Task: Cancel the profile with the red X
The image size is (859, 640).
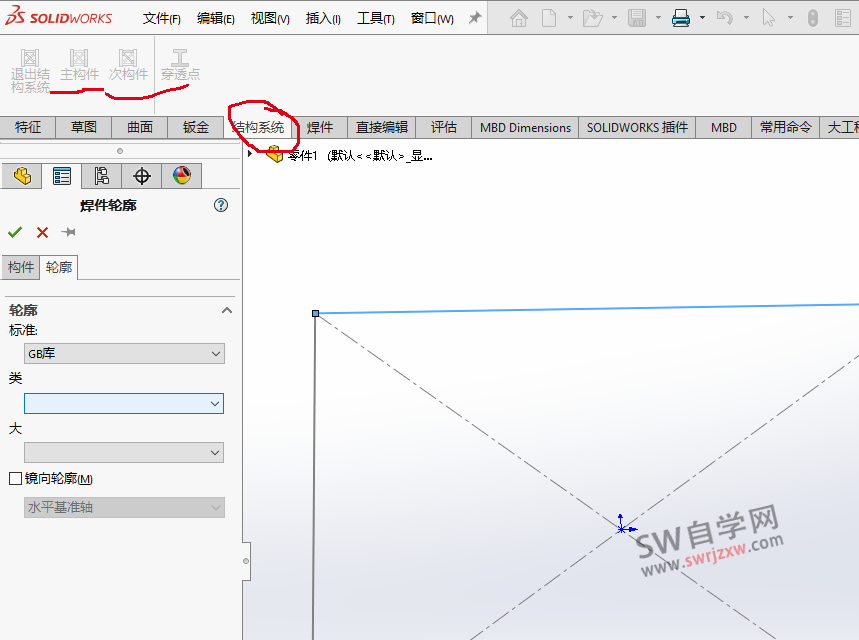Action: click(x=41, y=232)
